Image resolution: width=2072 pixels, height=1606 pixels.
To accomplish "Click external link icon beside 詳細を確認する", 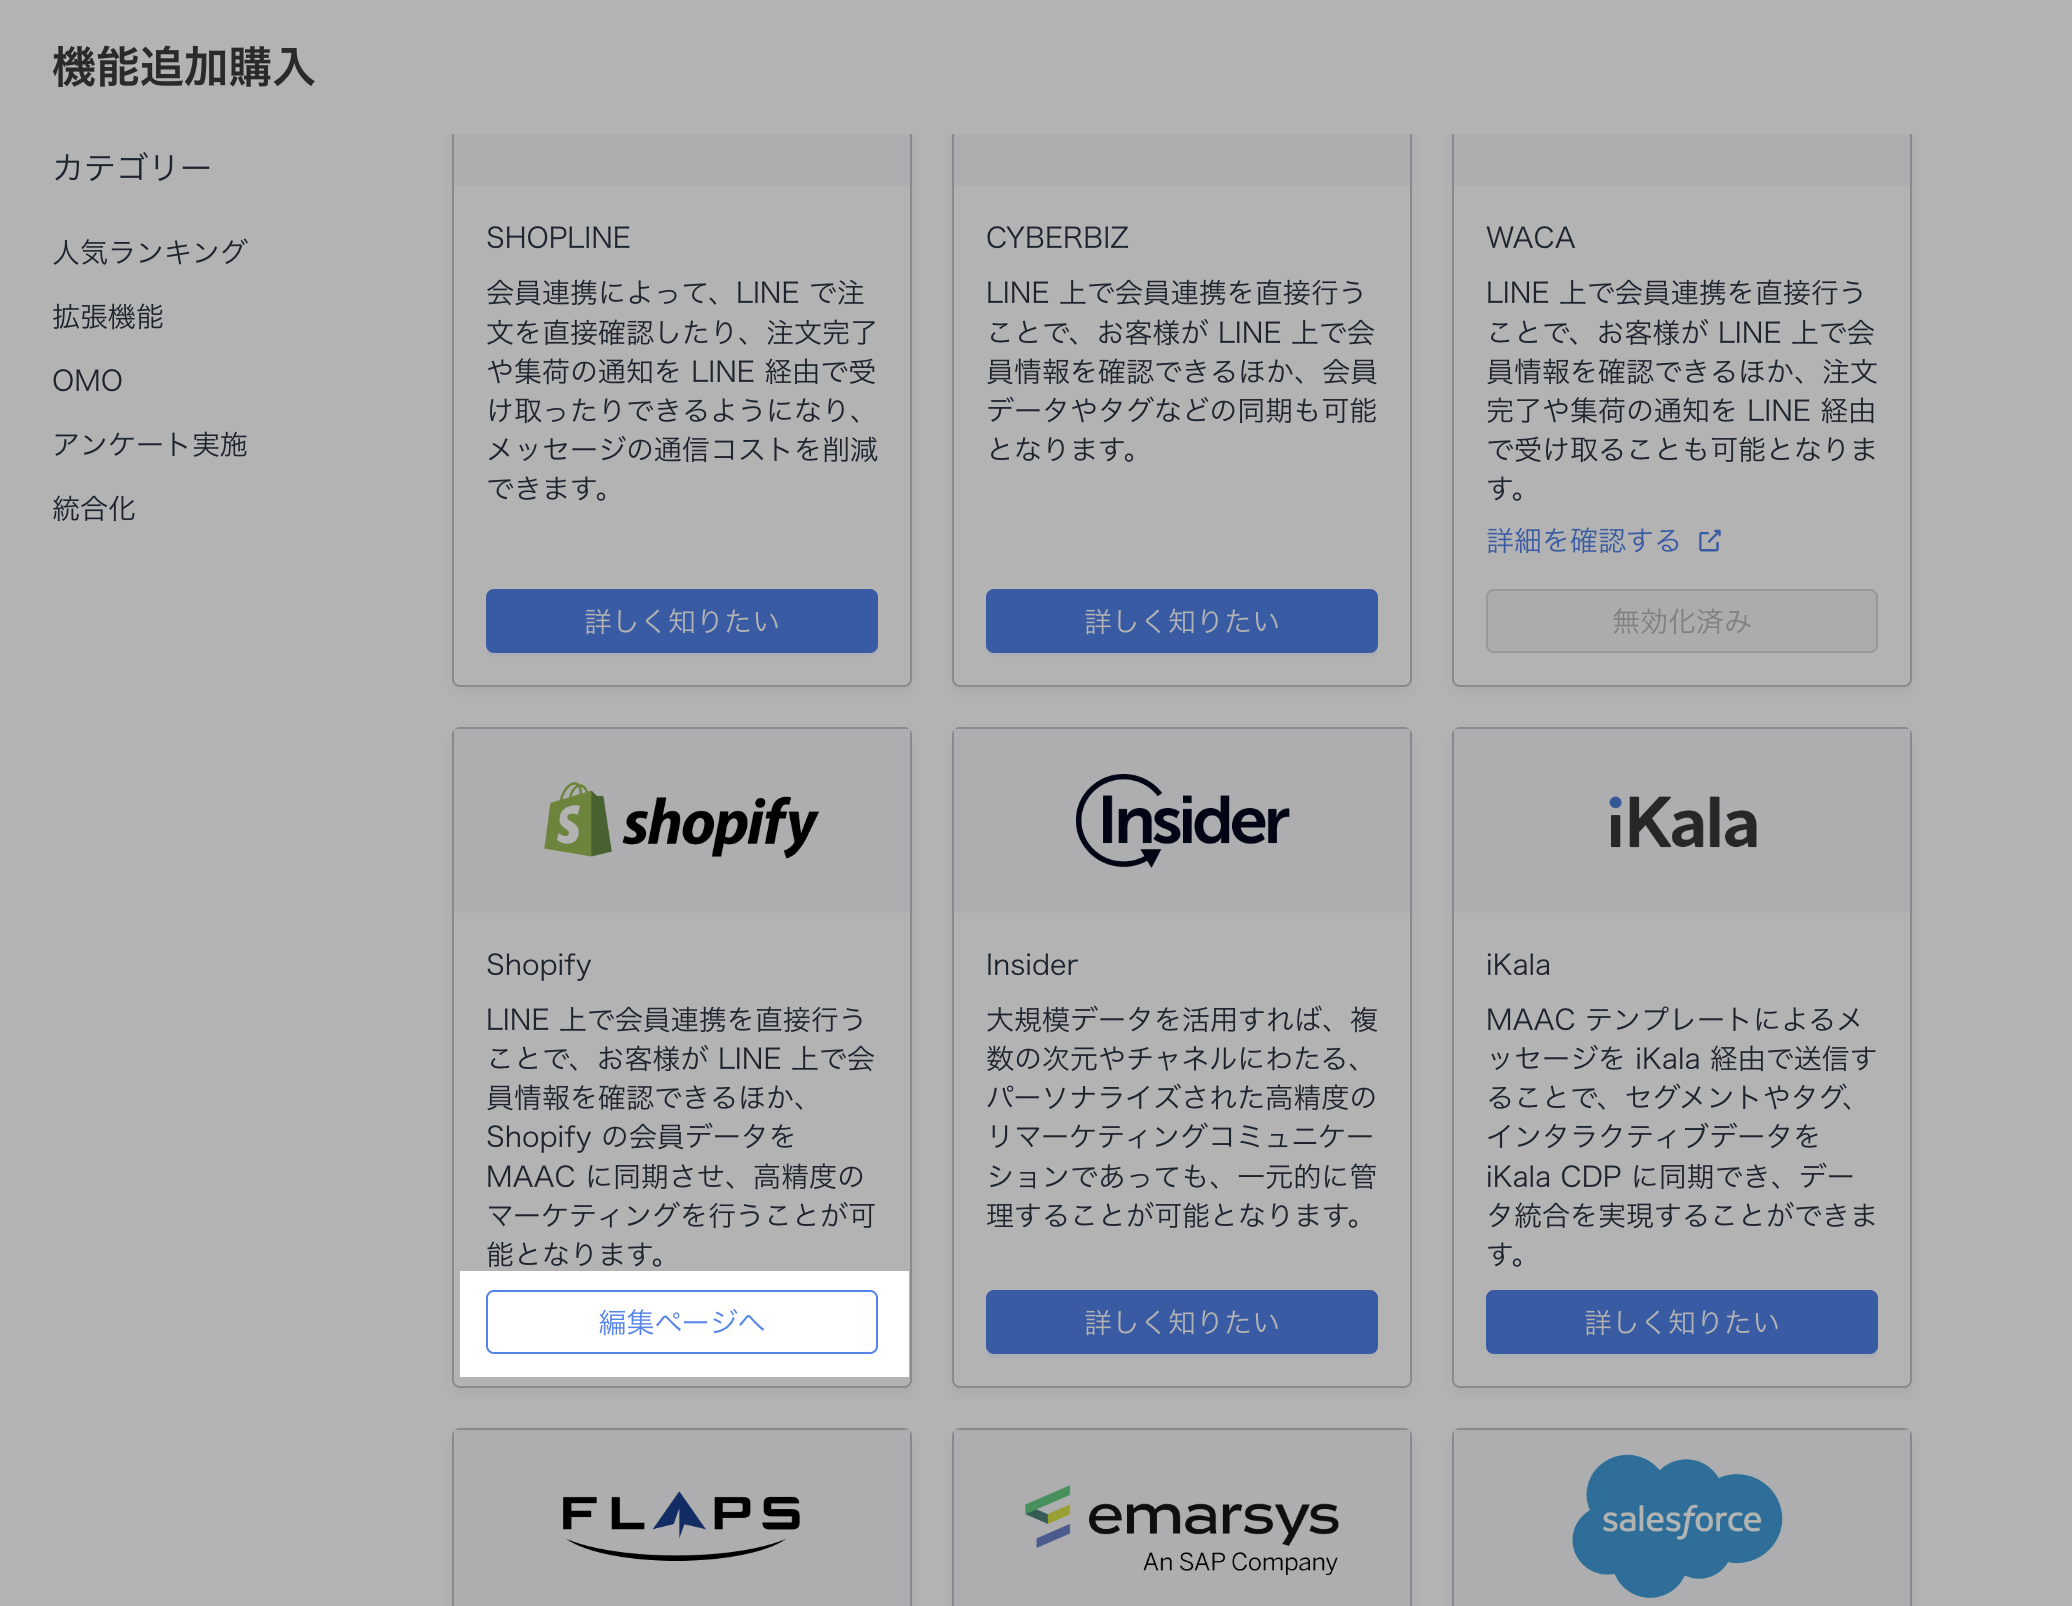I will pos(1709,541).
